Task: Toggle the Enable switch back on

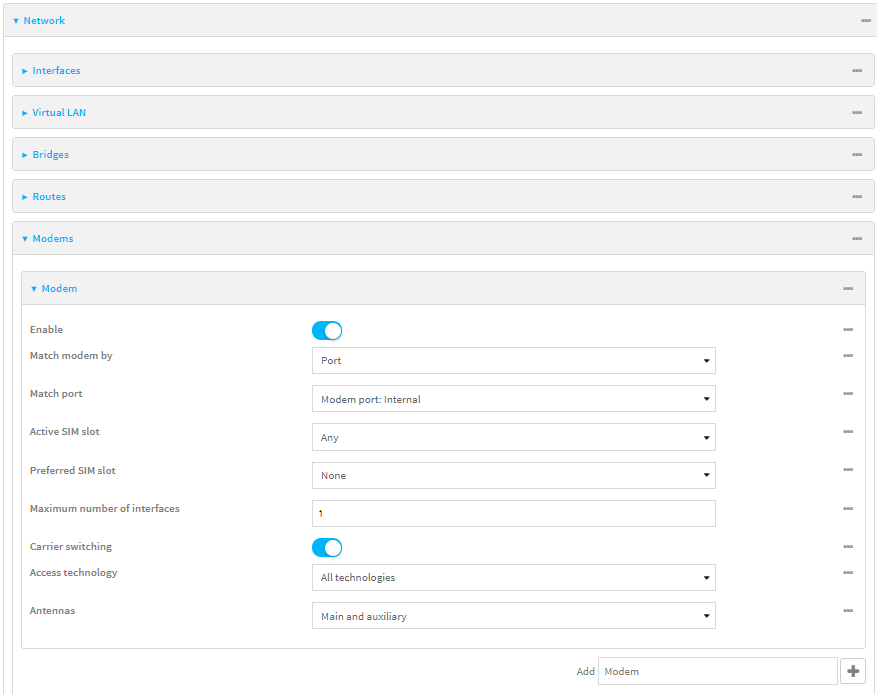Action: pos(325,330)
